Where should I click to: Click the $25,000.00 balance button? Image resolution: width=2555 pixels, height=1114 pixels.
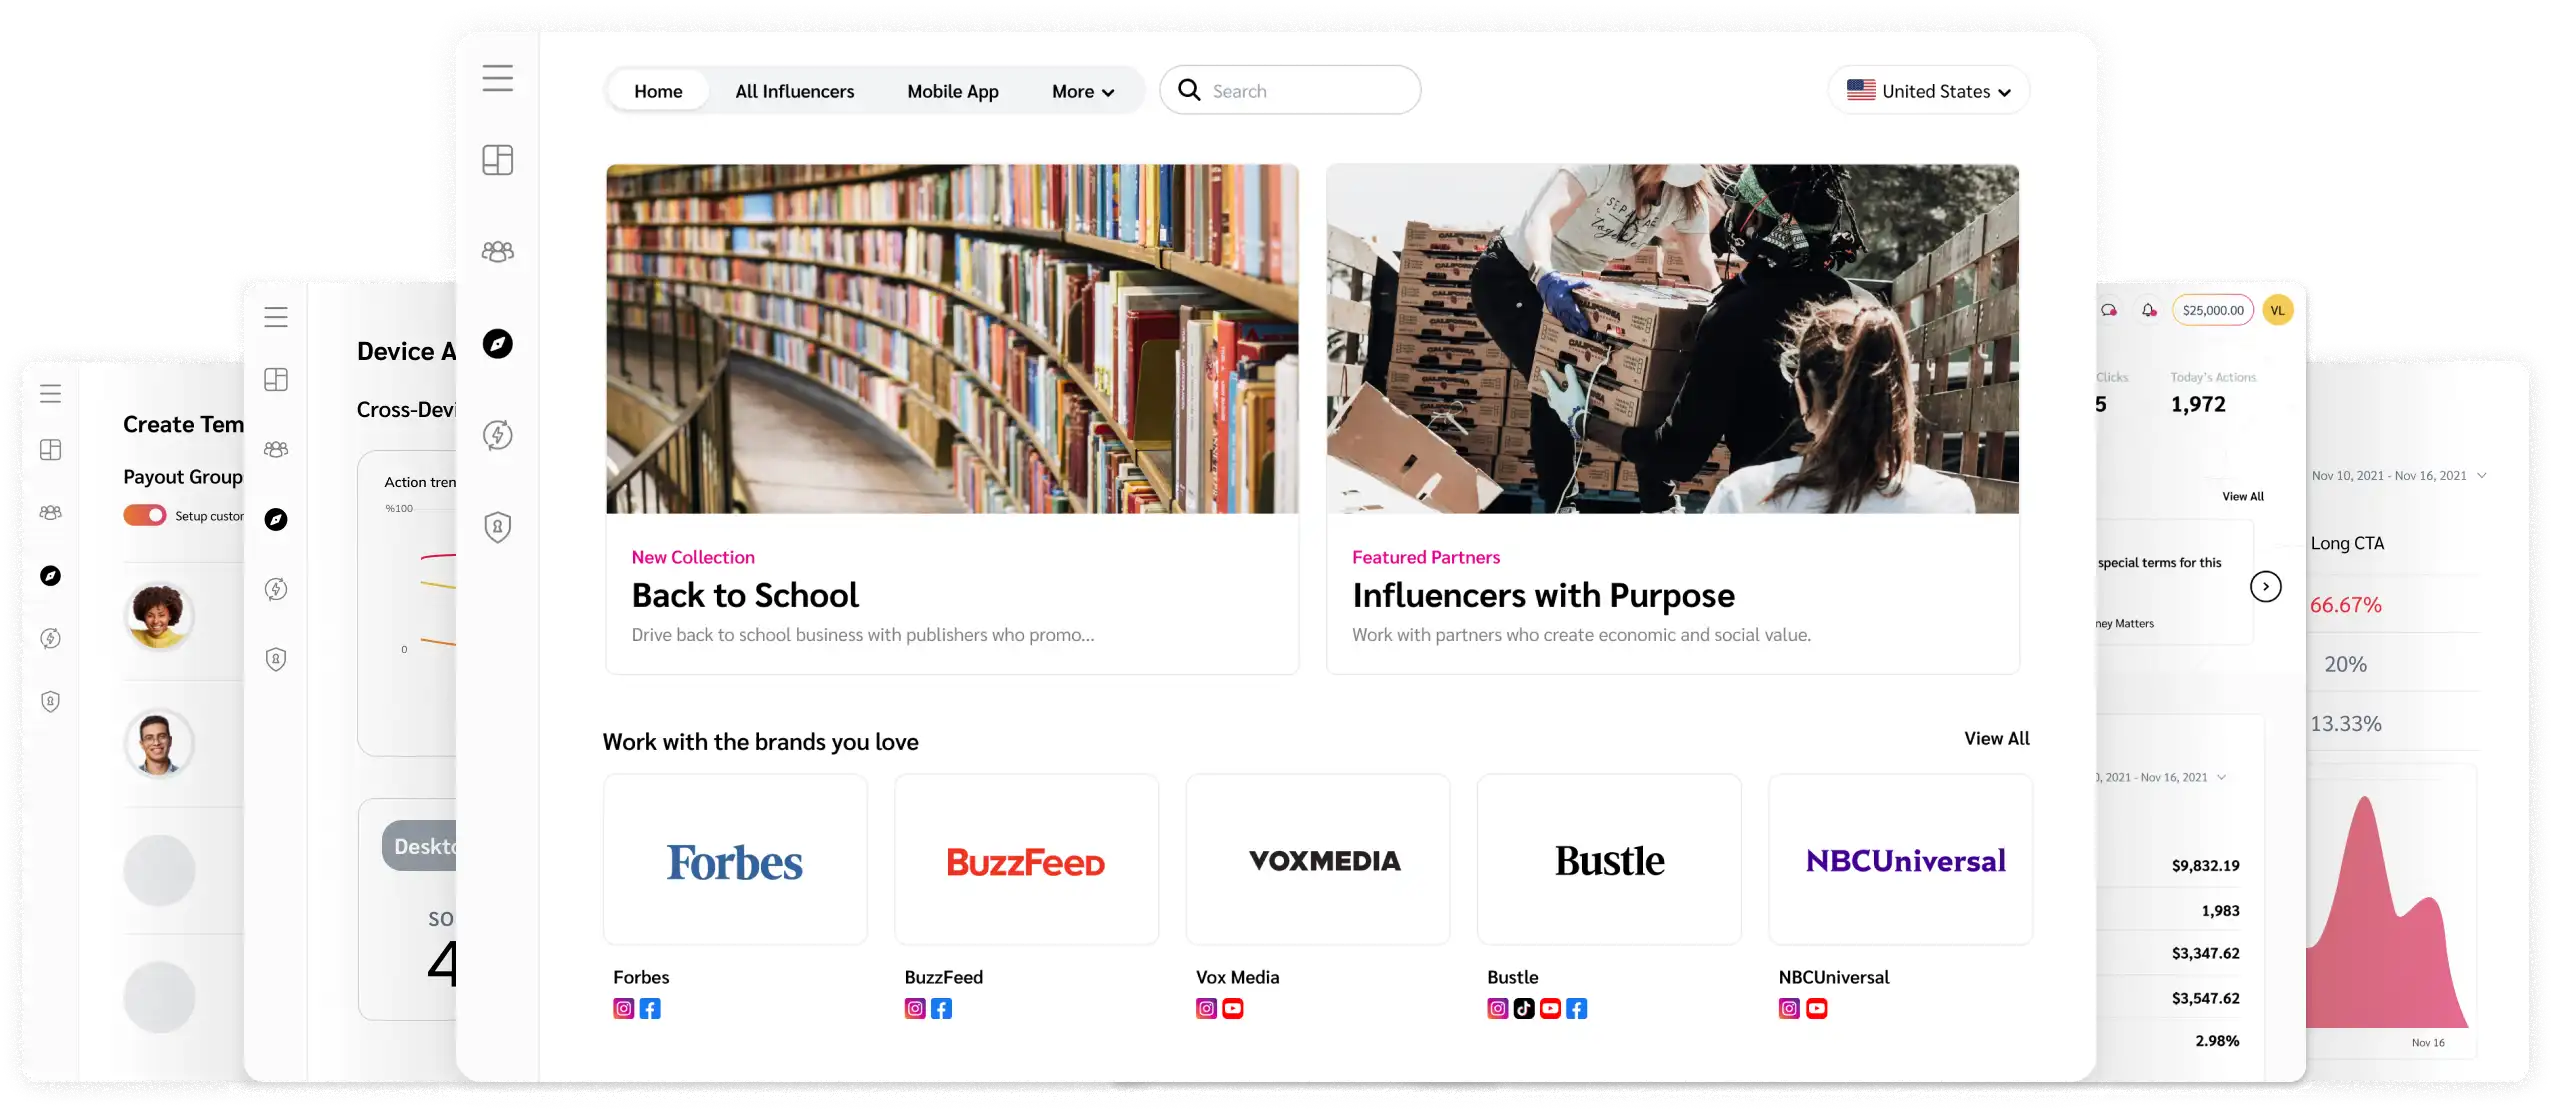2212,310
